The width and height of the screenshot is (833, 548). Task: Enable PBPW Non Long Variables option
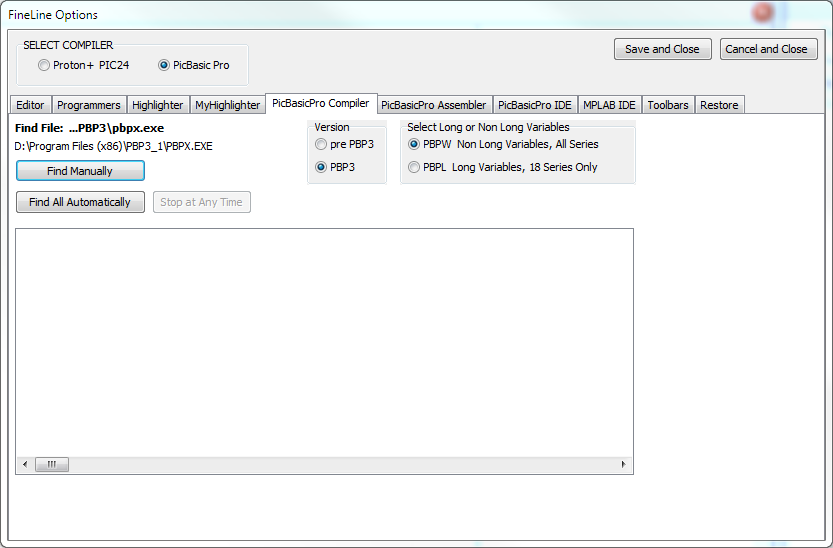(414, 144)
